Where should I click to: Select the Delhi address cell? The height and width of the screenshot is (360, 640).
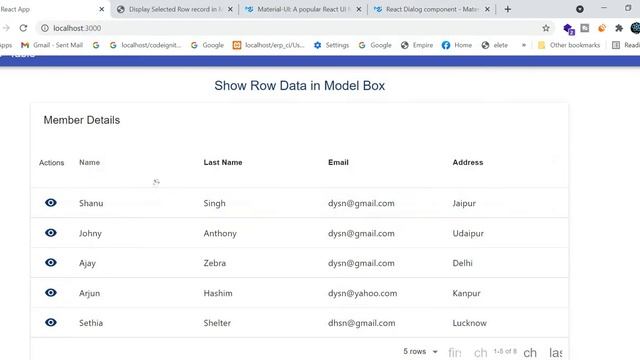click(462, 263)
